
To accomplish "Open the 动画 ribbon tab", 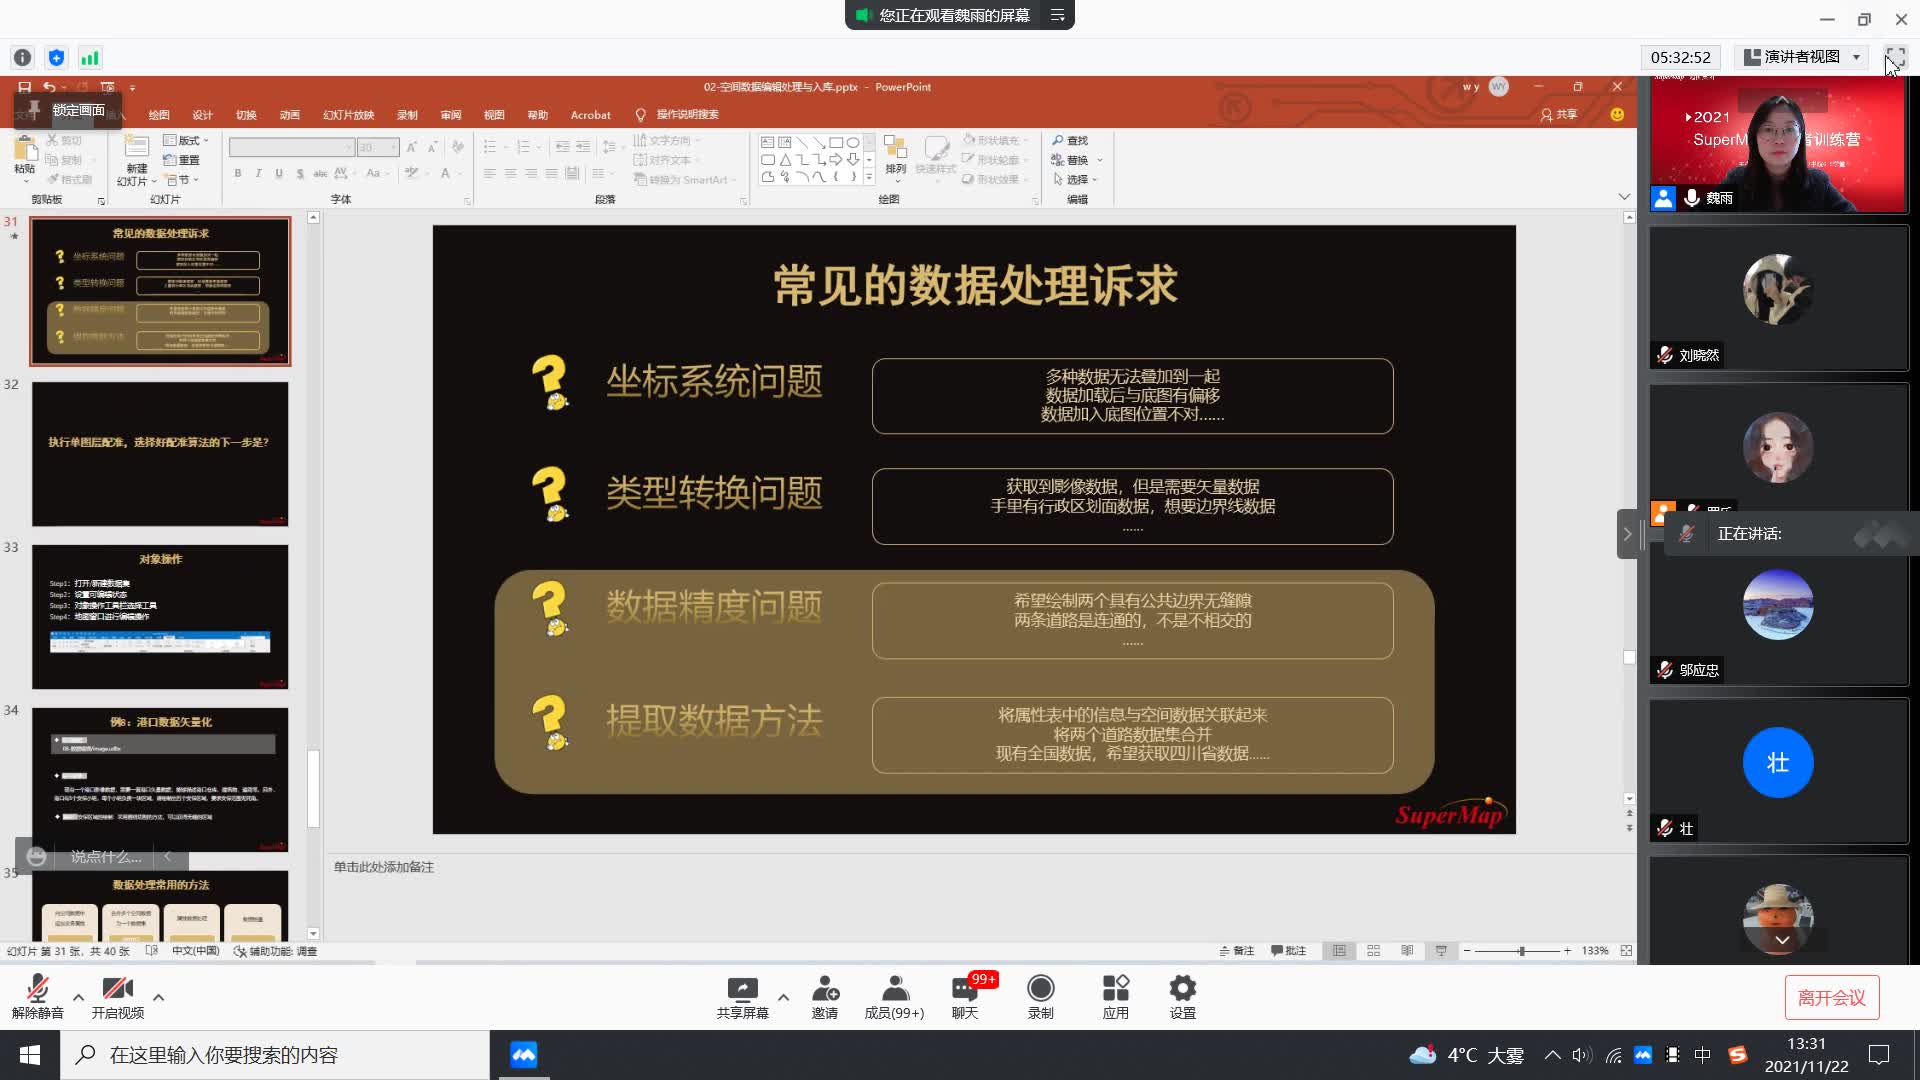I will [290, 115].
